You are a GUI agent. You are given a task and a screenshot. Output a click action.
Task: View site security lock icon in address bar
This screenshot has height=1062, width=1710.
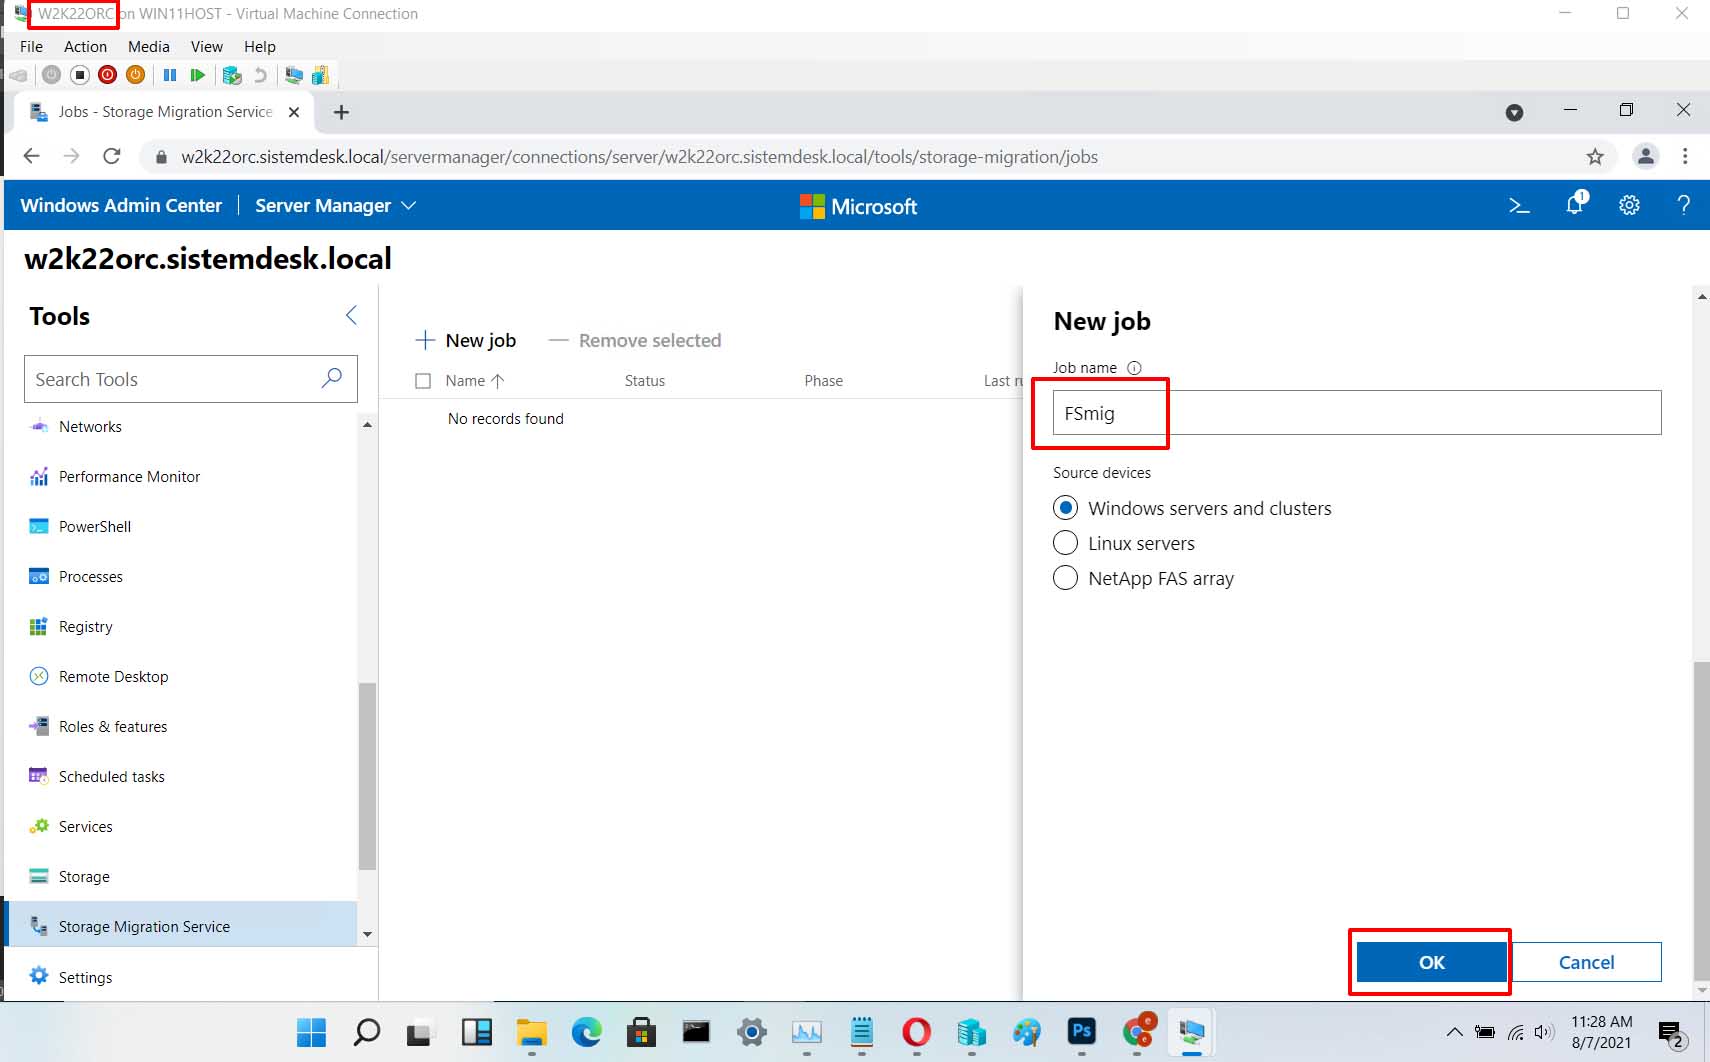pos(160,157)
